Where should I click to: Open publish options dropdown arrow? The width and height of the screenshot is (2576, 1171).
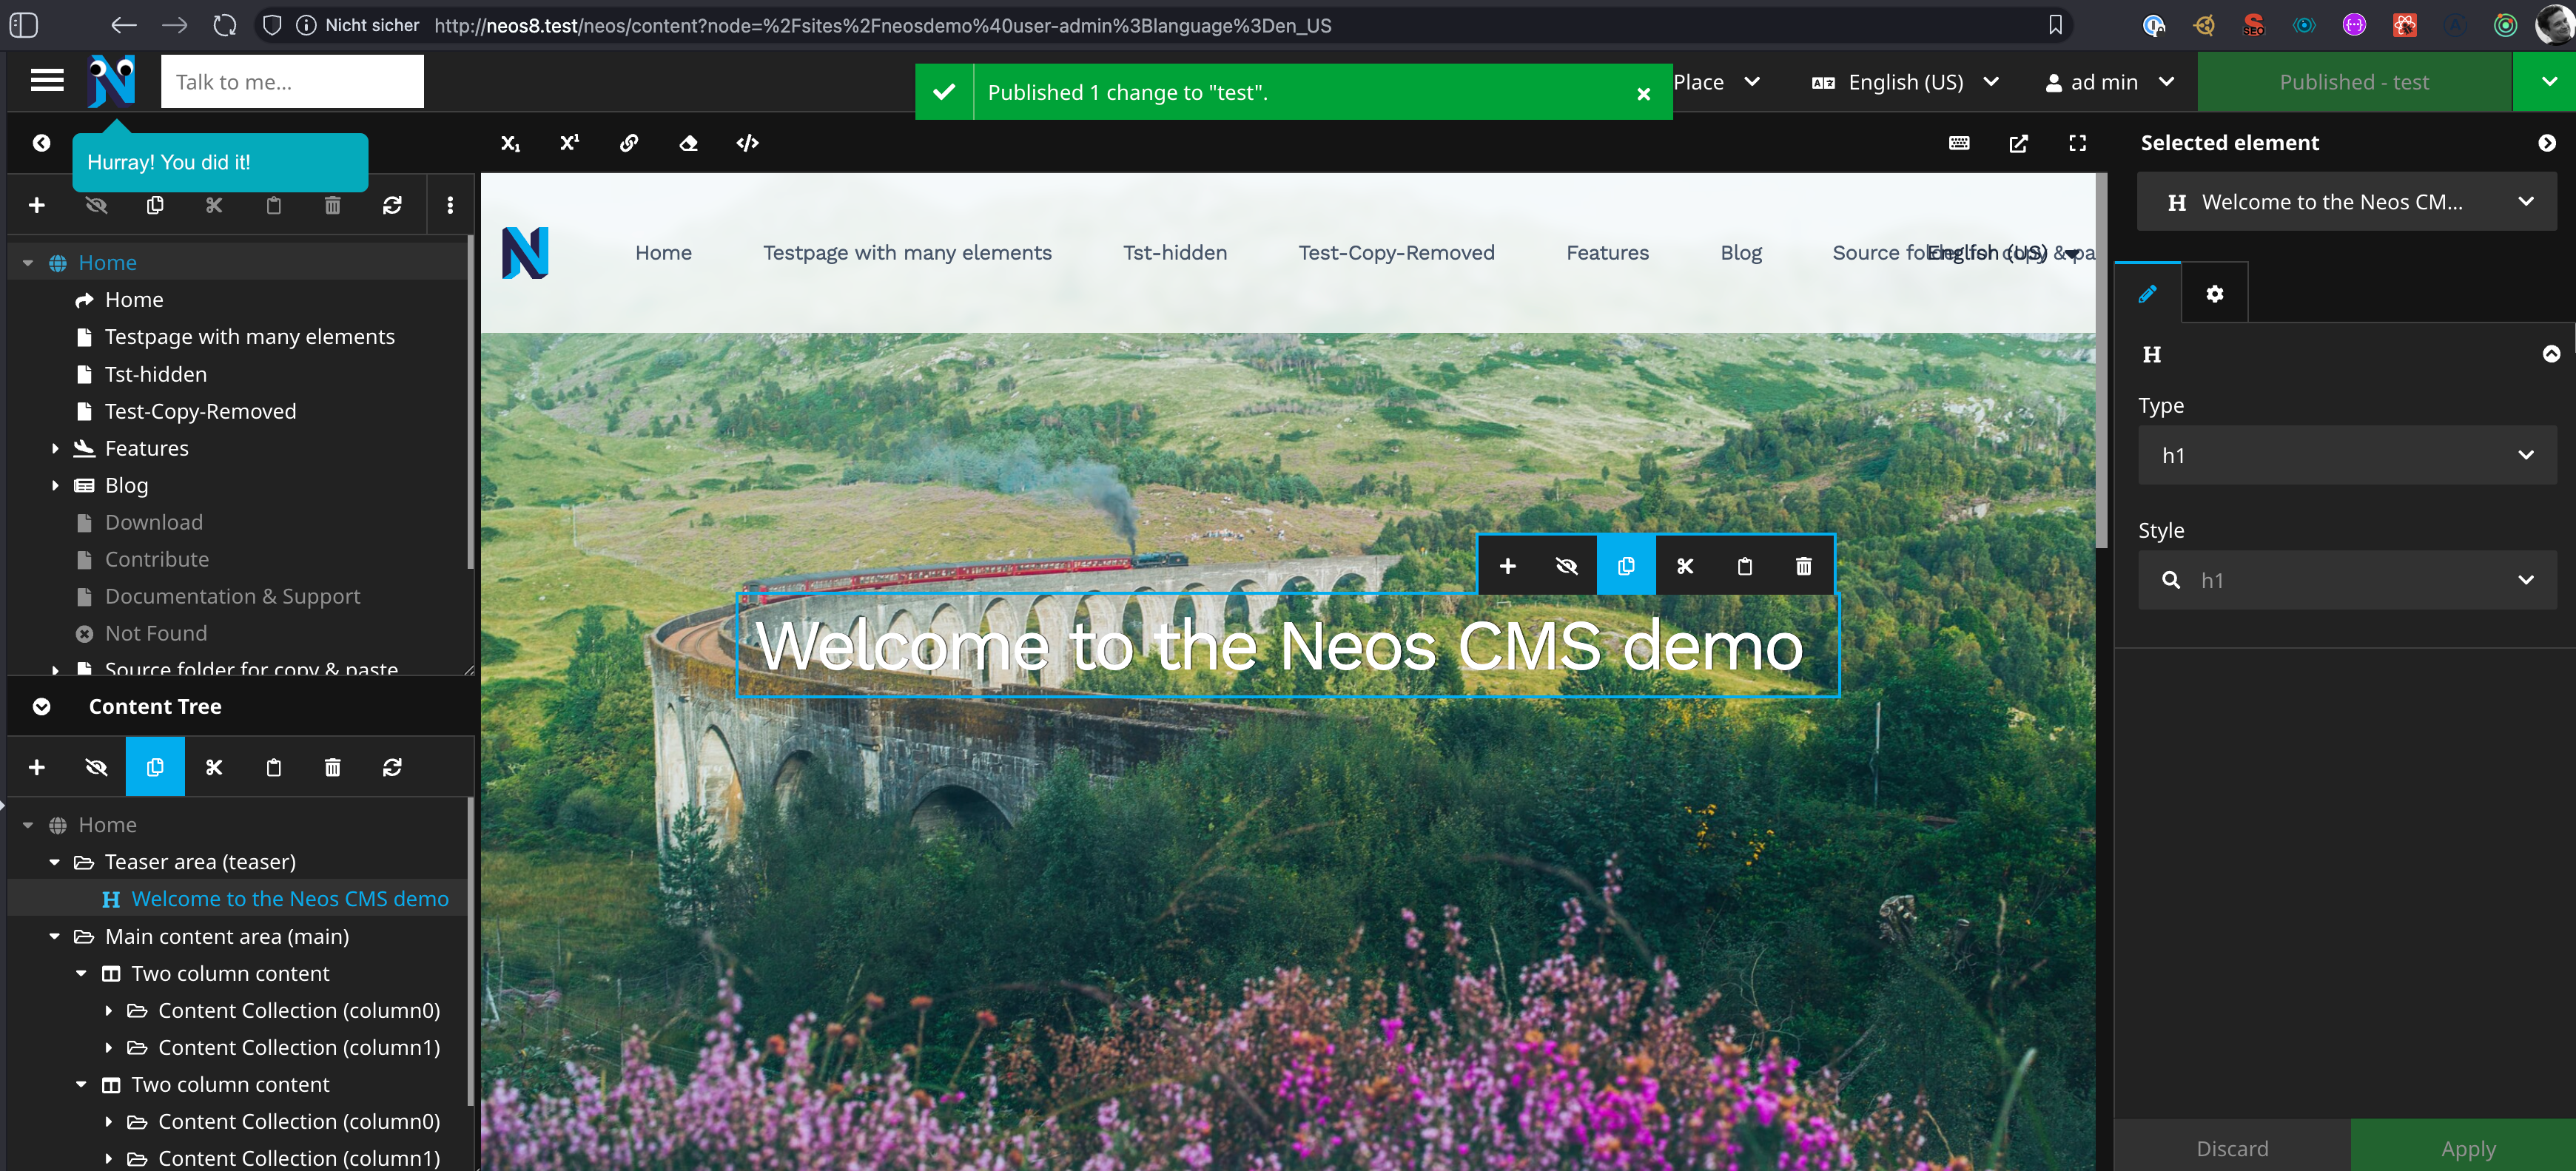click(2548, 82)
